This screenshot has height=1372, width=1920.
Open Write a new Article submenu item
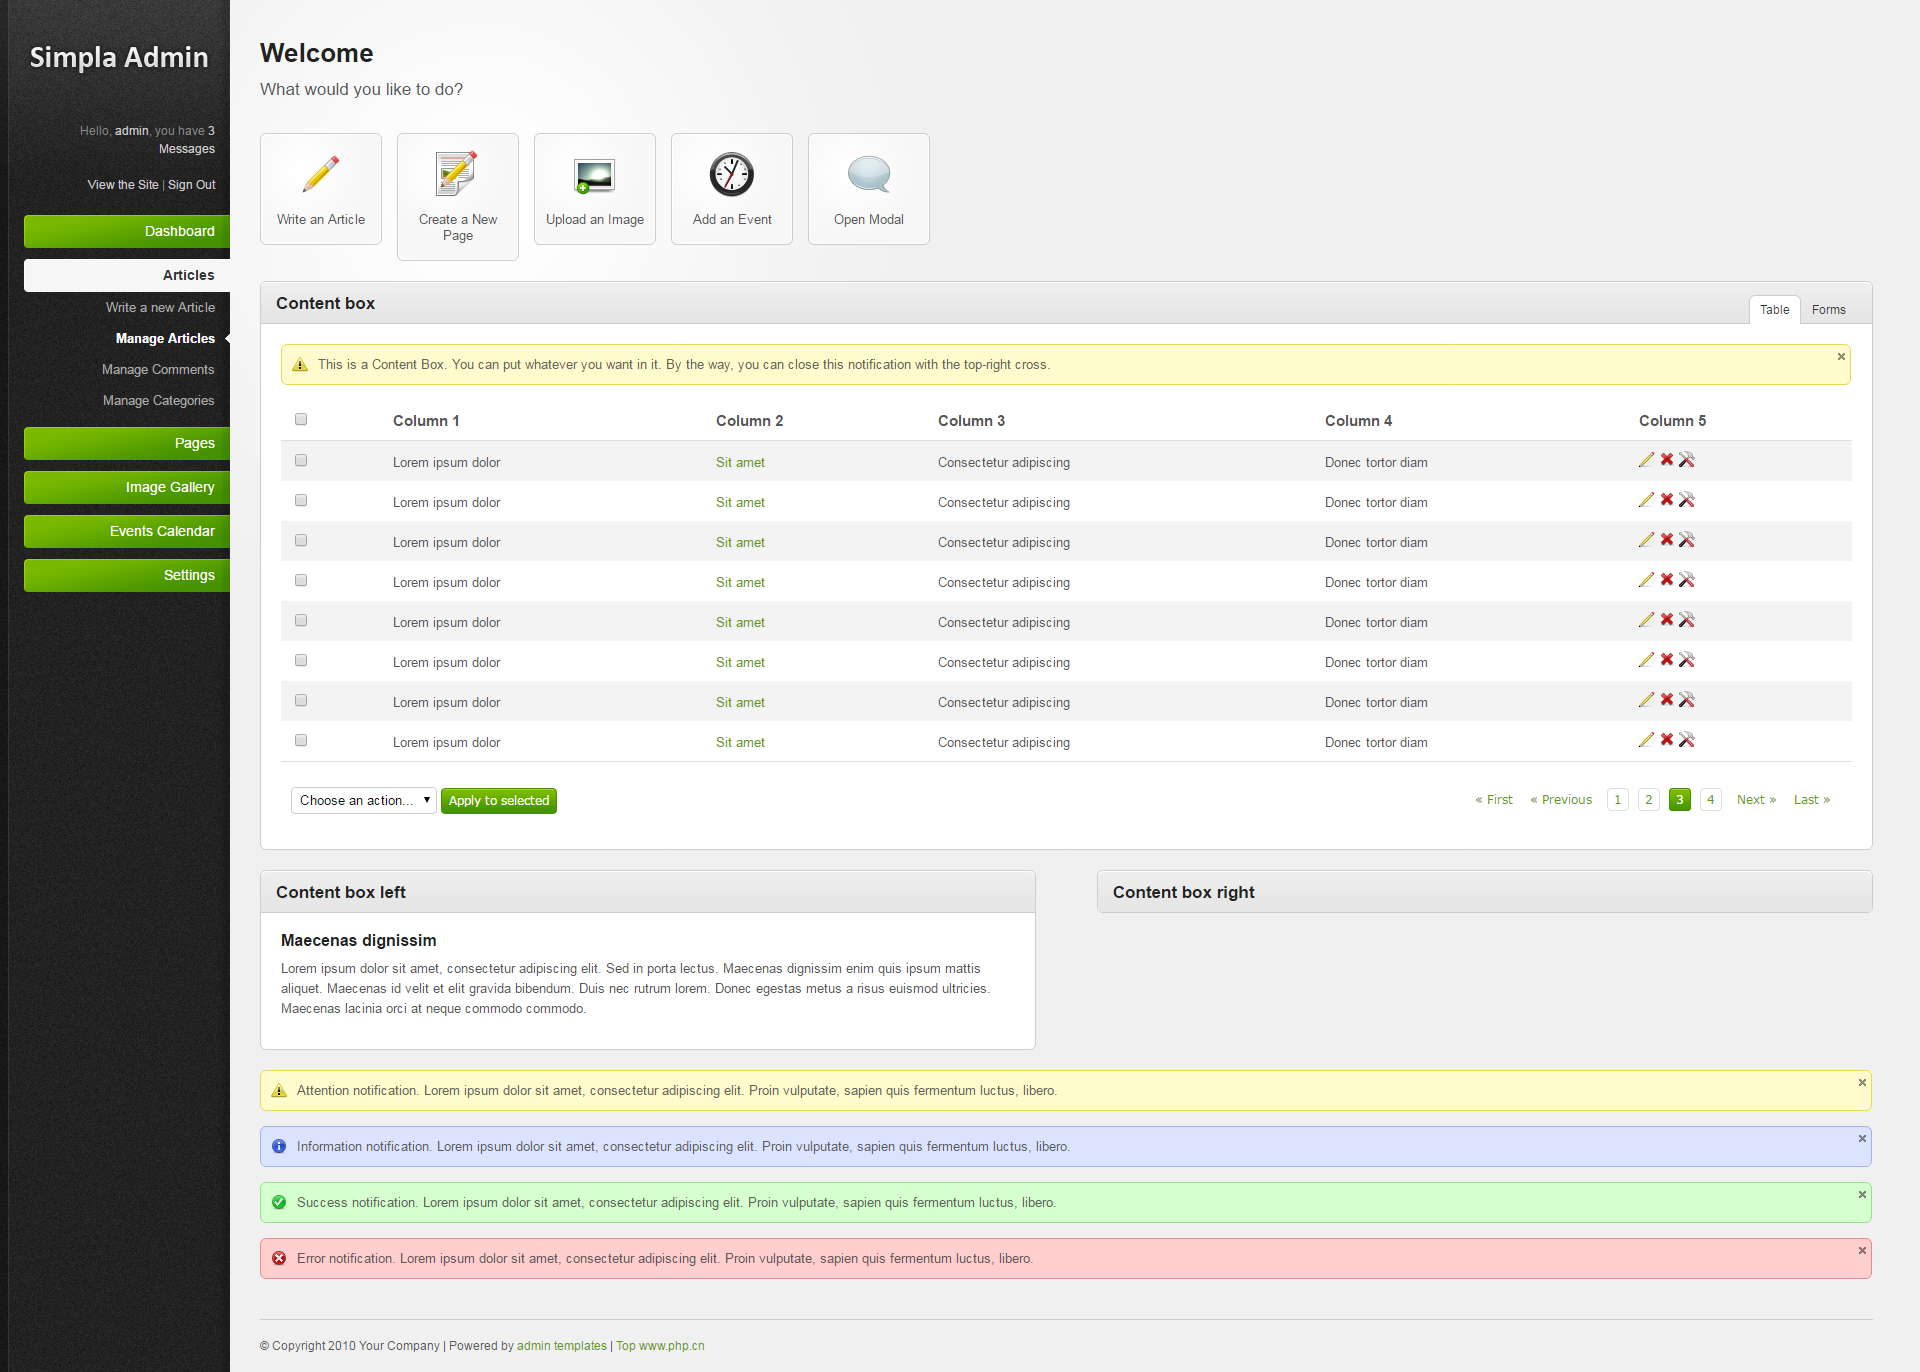click(x=160, y=308)
